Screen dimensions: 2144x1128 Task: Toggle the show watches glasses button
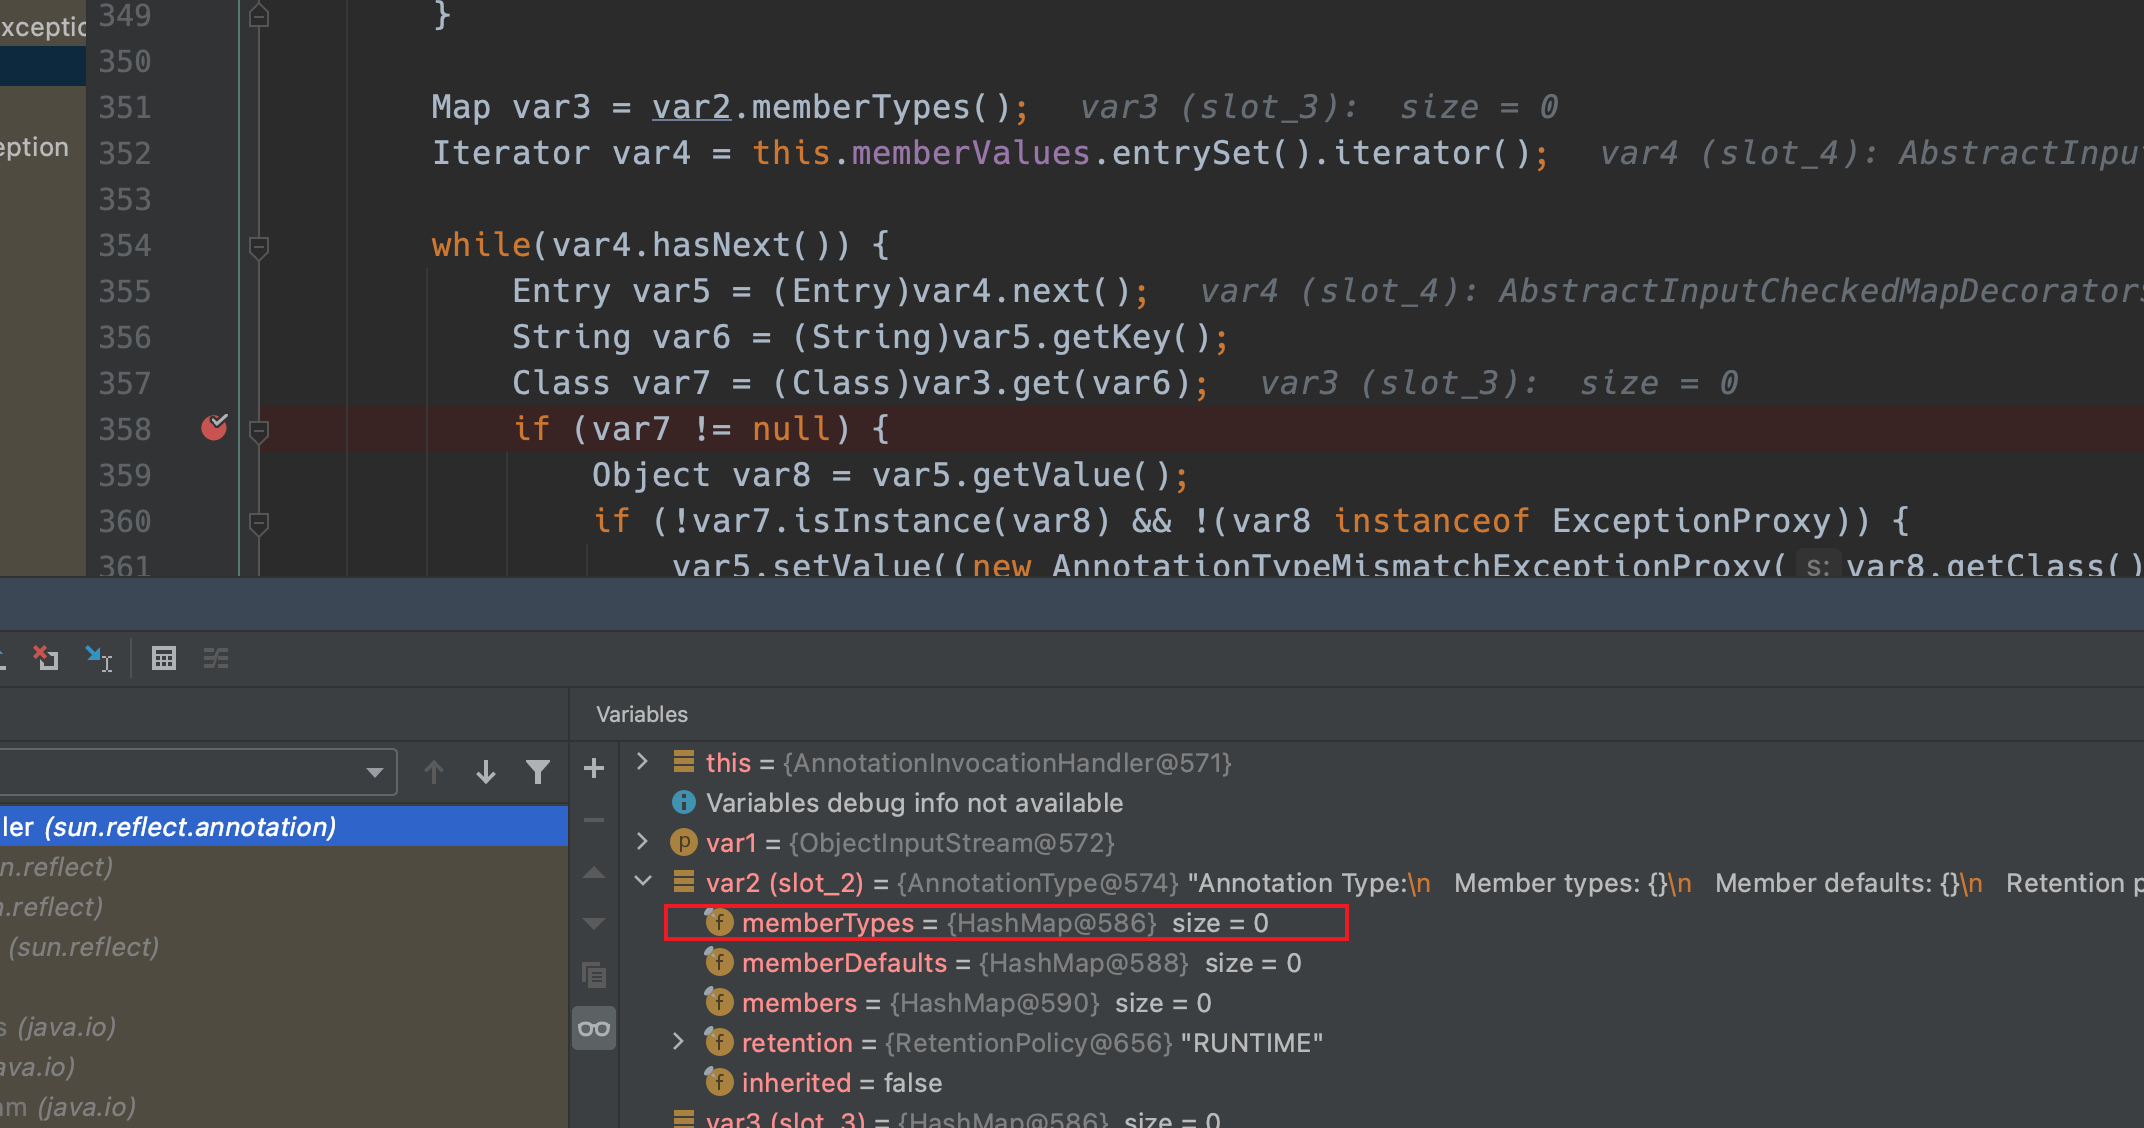(x=594, y=1029)
